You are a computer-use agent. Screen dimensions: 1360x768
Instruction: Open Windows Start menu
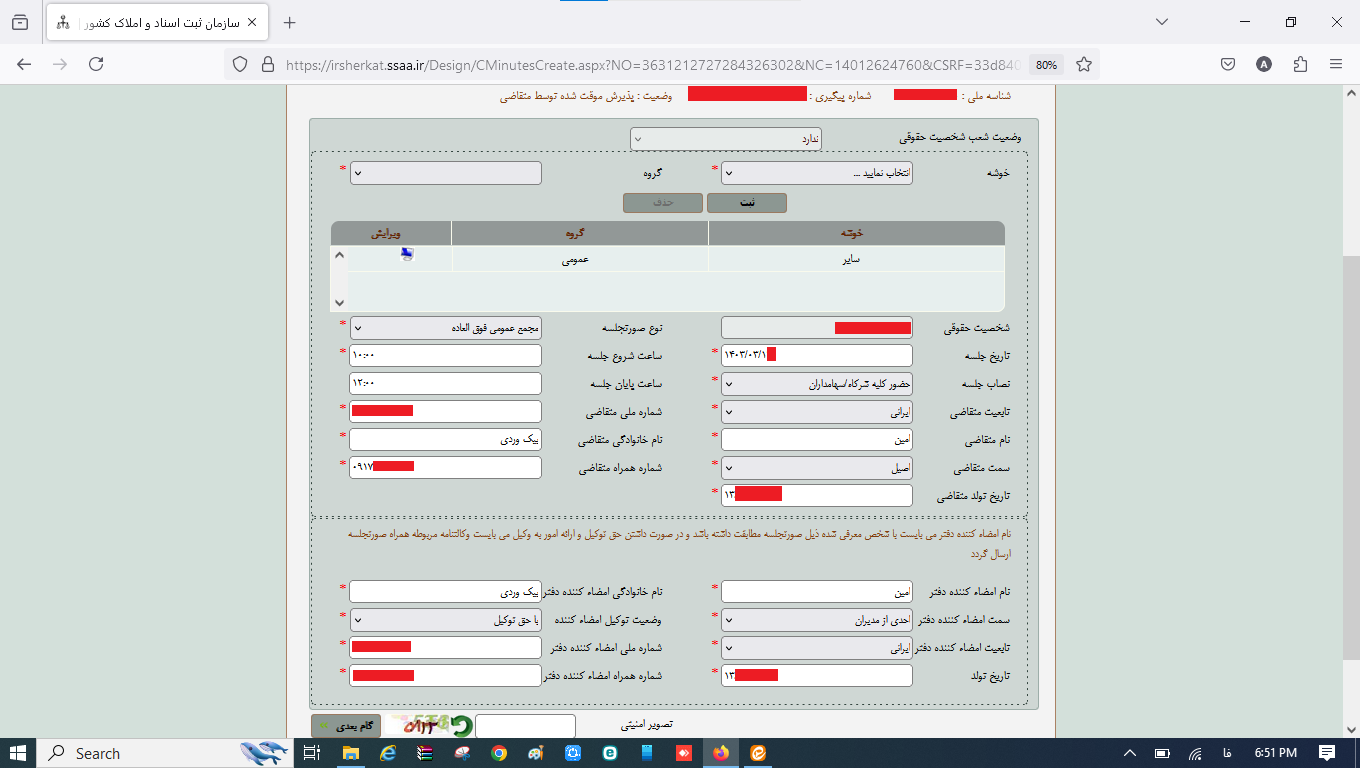pyautogui.click(x=18, y=753)
